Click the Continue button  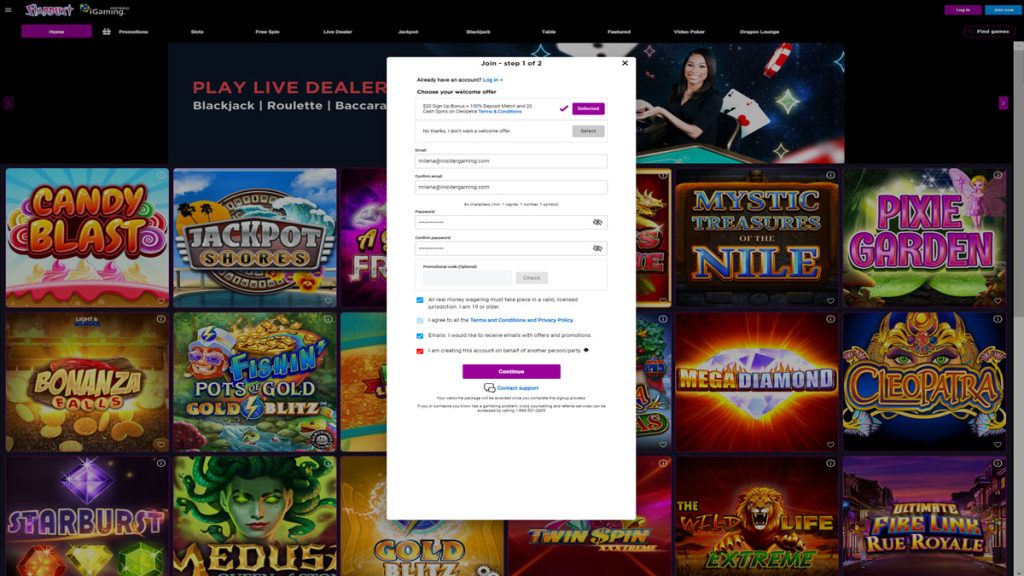[x=511, y=372]
